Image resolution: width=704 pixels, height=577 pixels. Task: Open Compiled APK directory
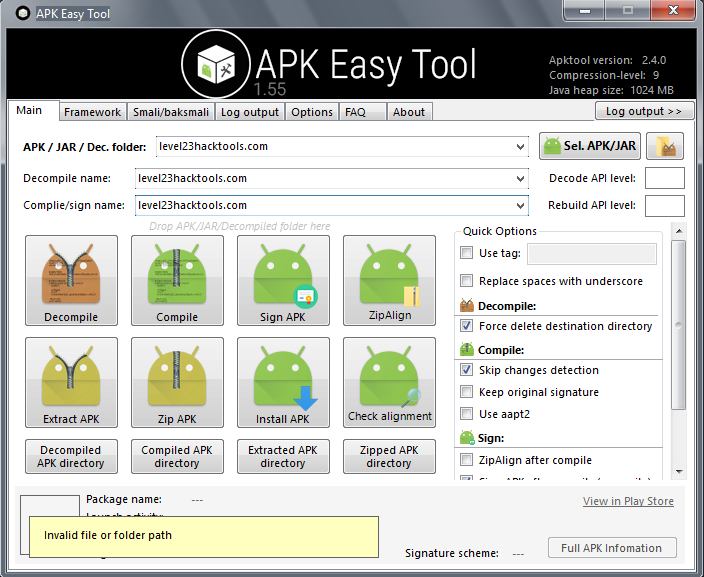(x=177, y=457)
